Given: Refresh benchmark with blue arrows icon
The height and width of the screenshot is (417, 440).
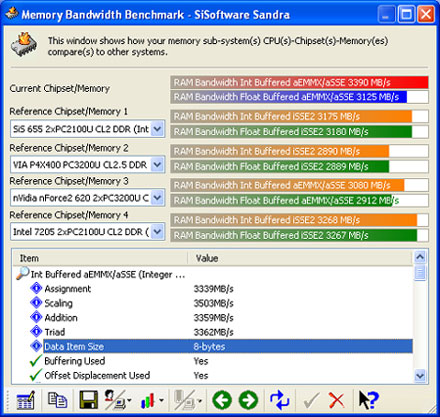Looking at the screenshot, I should coord(279,400).
